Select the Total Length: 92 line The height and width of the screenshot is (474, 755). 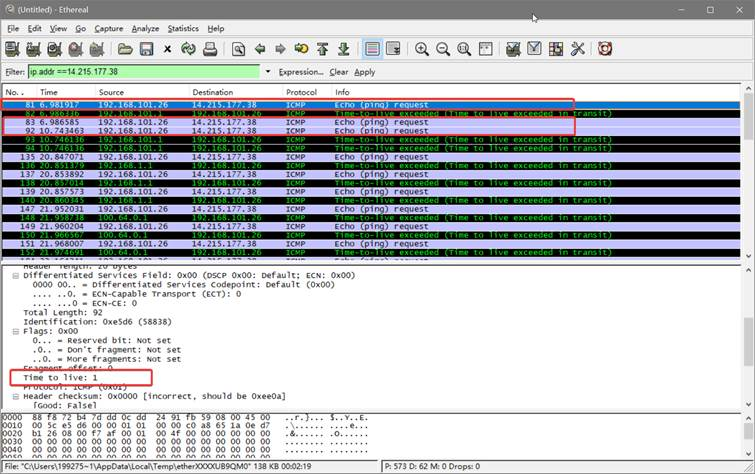tap(63, 313)
